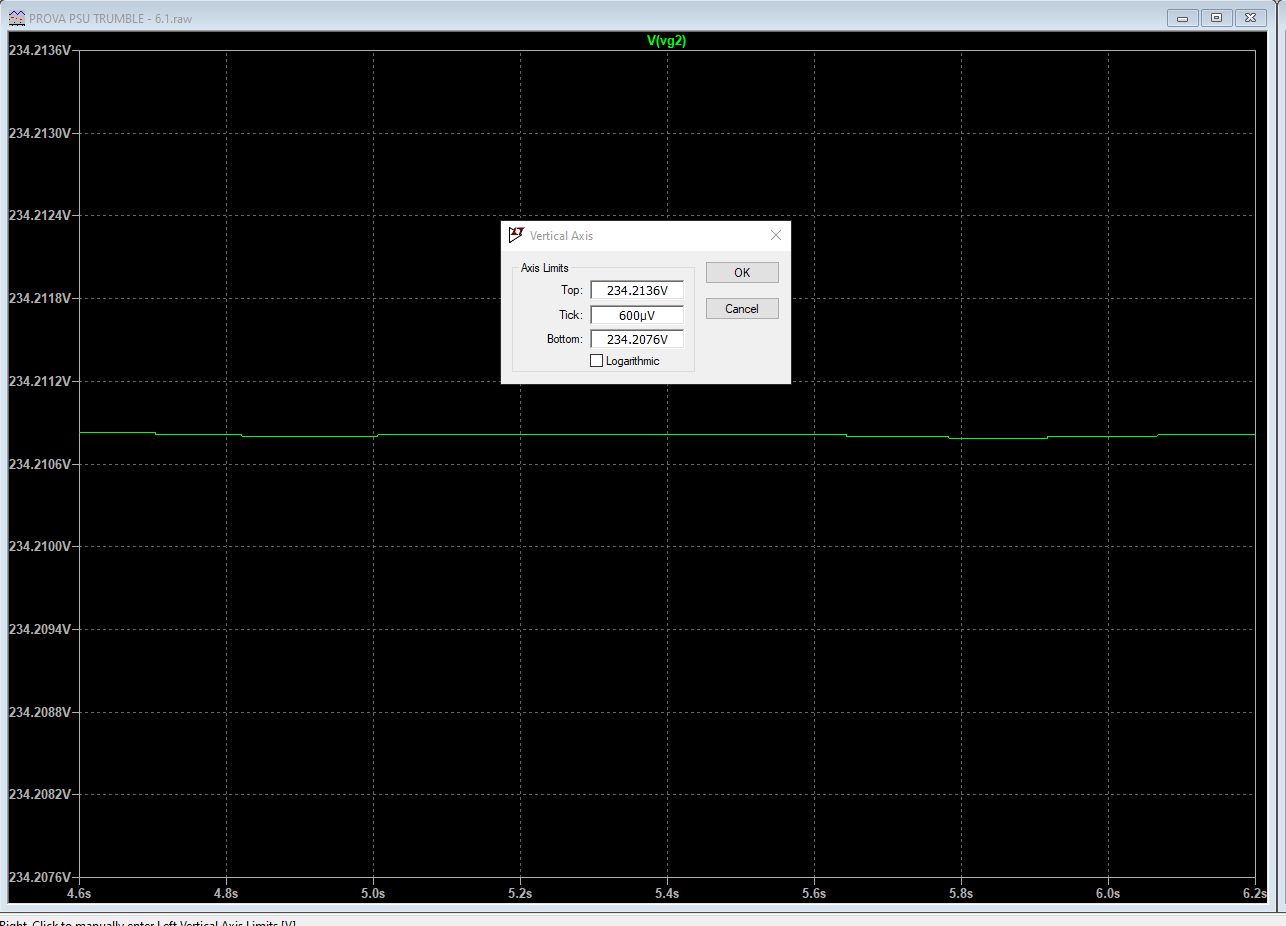This screenshot has height=926, width=1286.
Task: Click the 5.8s time axis label
Action: coord(961,893)
